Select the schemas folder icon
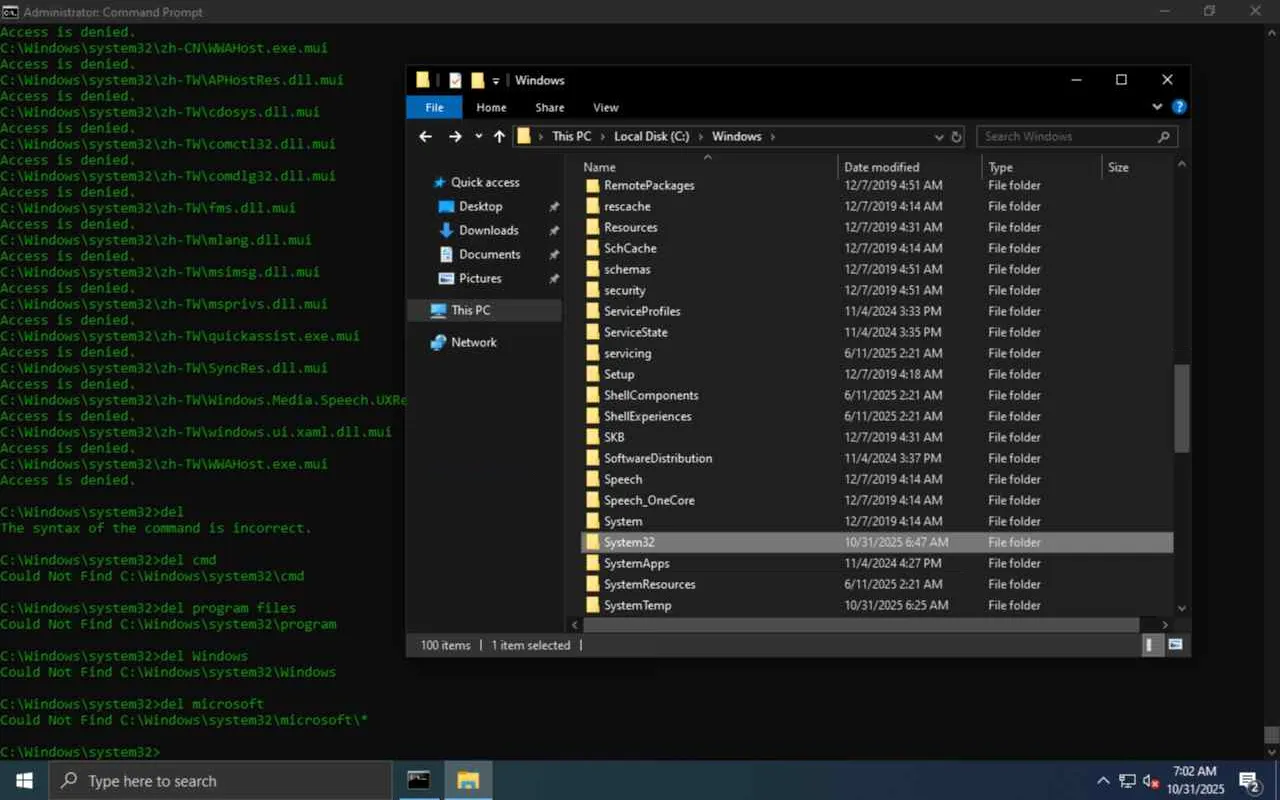This screenshot has height=800, width=1280. tap(592, 269)
